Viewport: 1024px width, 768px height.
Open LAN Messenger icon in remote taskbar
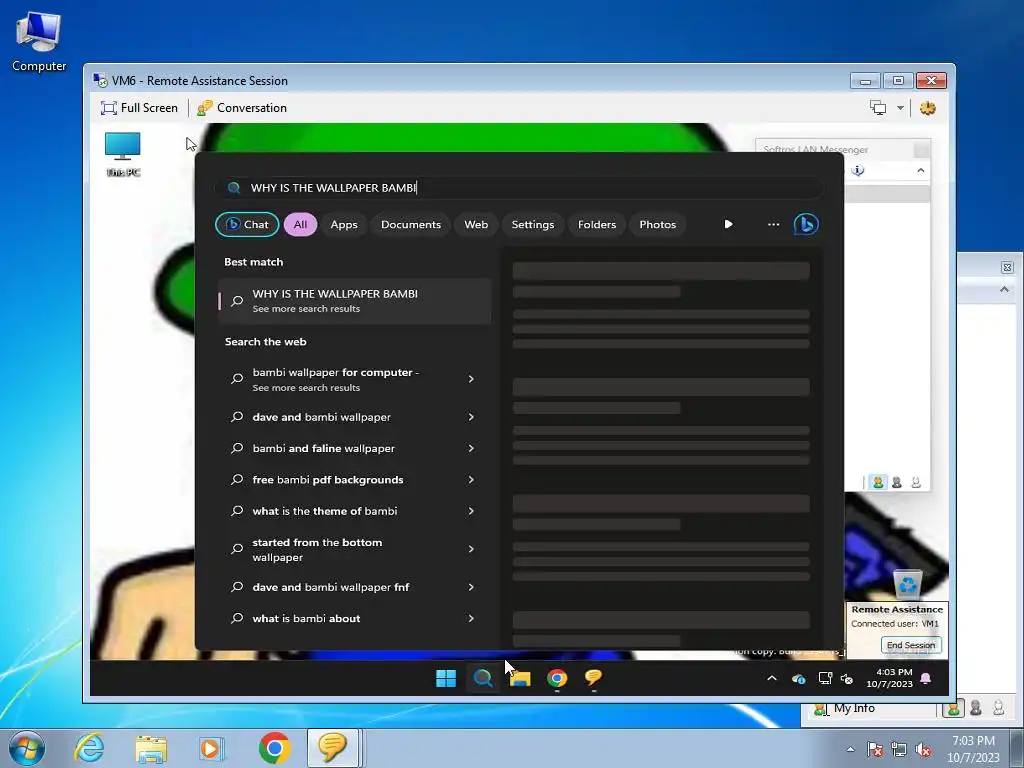pos(594,679)
